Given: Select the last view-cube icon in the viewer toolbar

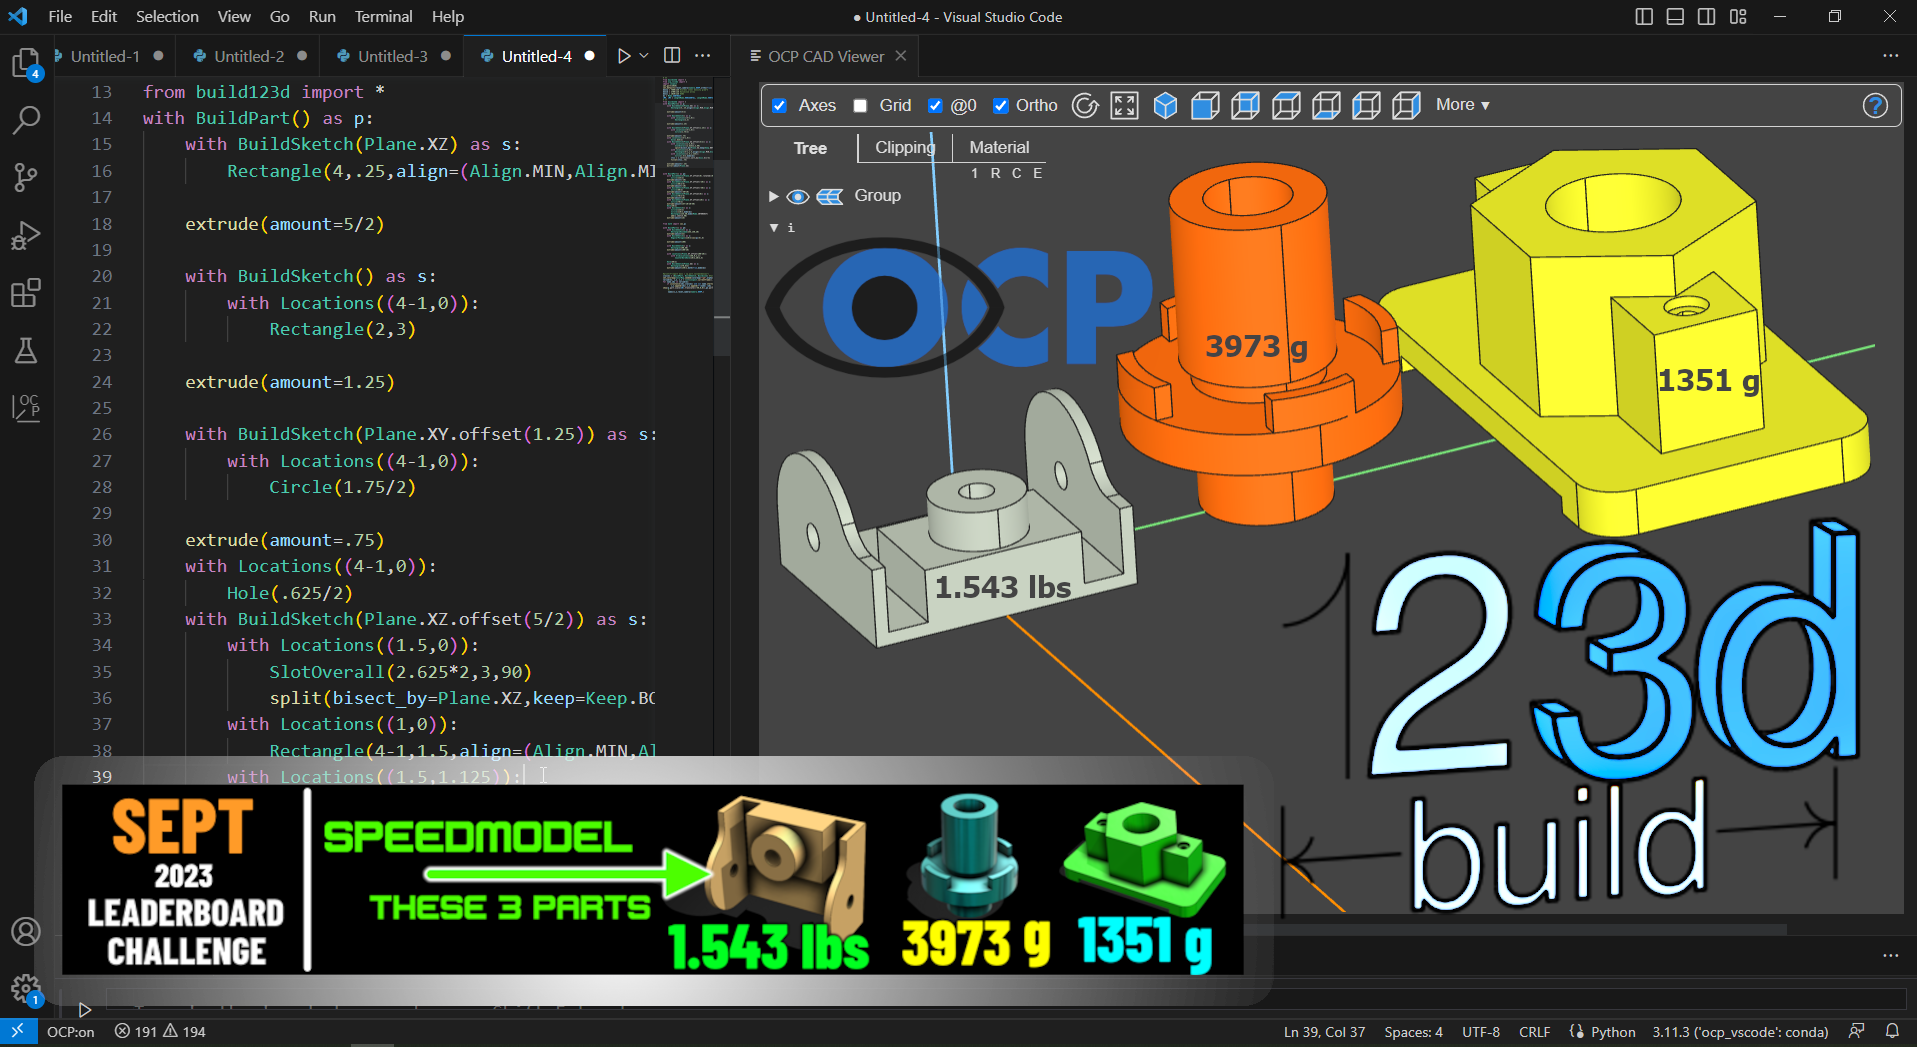Looking at the screenshot, I should coord(1406,105).
